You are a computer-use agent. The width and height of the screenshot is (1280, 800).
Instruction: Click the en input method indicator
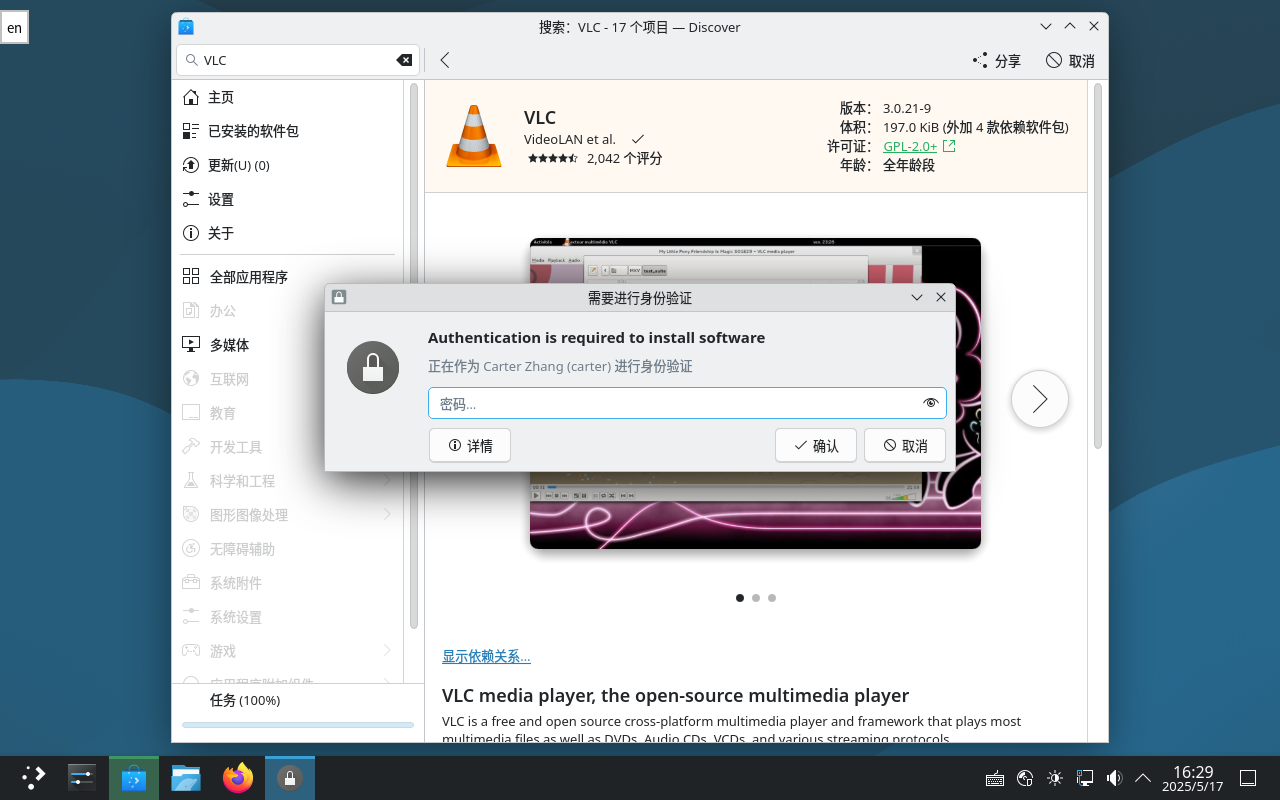[x=14, y=28]
